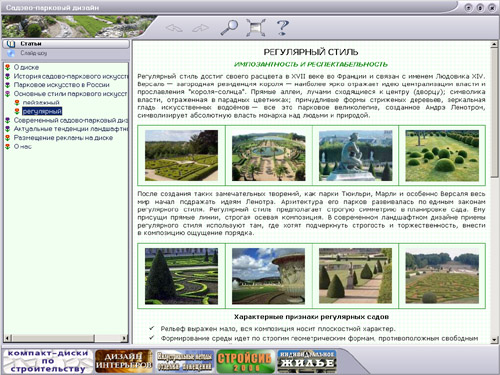Click the tree panel horizontal scrollbar thumb
500x375 pixels.
pyautogui.click(x=53, y=338)
